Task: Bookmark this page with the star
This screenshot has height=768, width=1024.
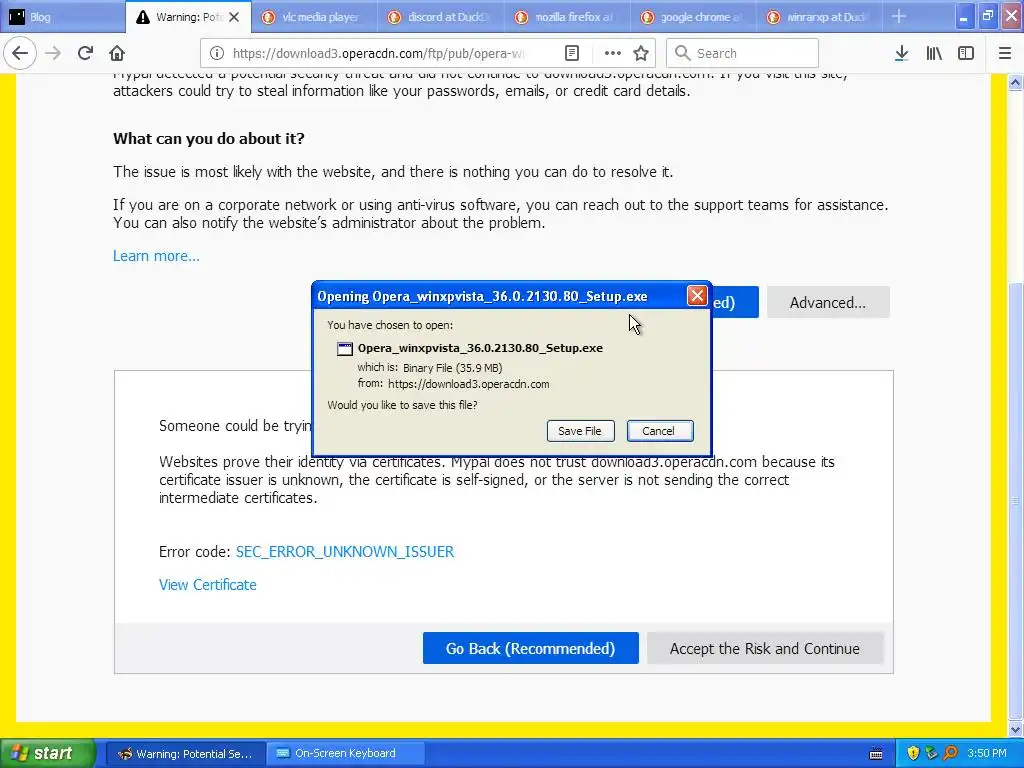Action: point(641,53)
